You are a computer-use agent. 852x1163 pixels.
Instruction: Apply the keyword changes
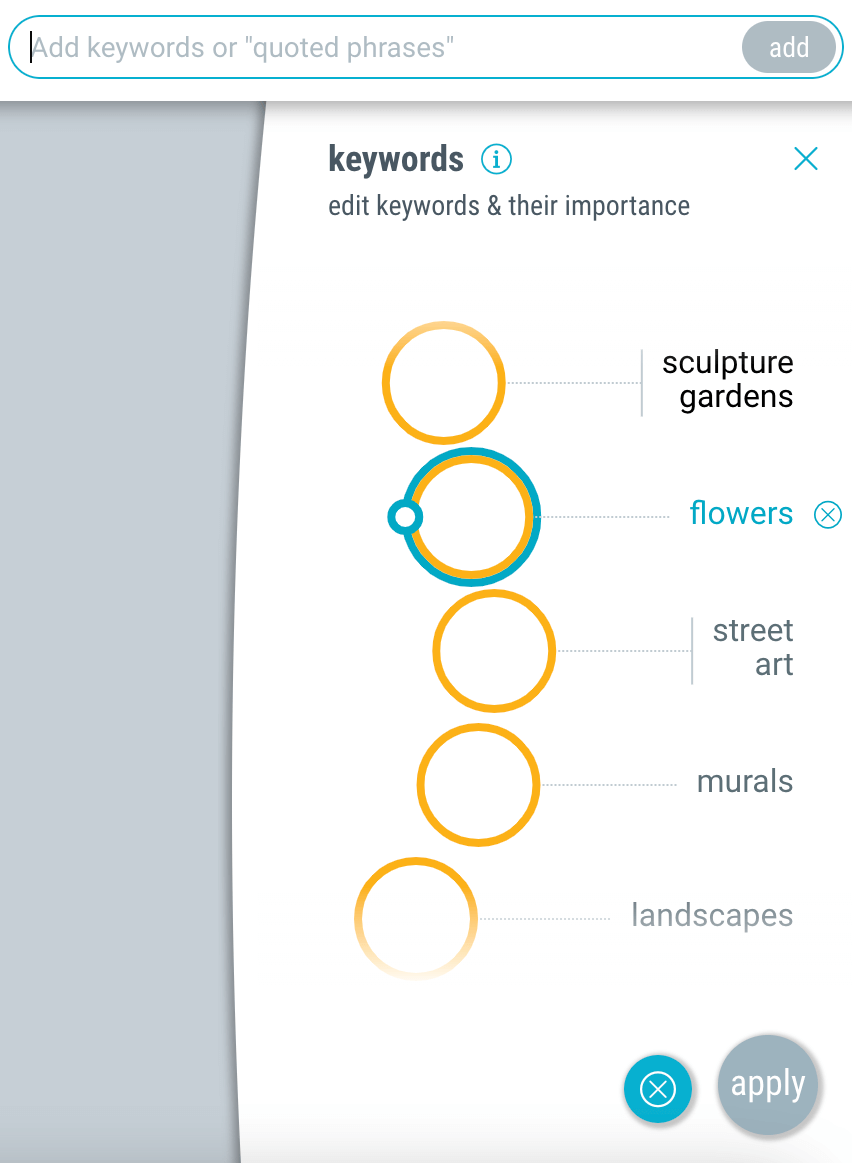(x=767, y=1084)
